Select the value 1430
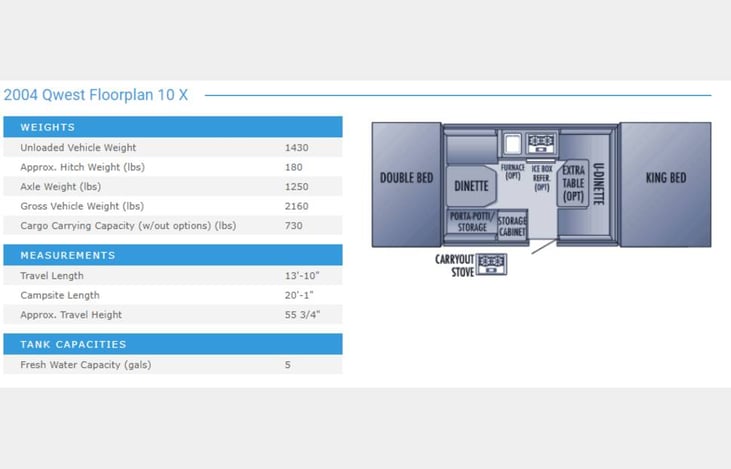This screenshot has width=731, height=469. [x=297, y=148]
